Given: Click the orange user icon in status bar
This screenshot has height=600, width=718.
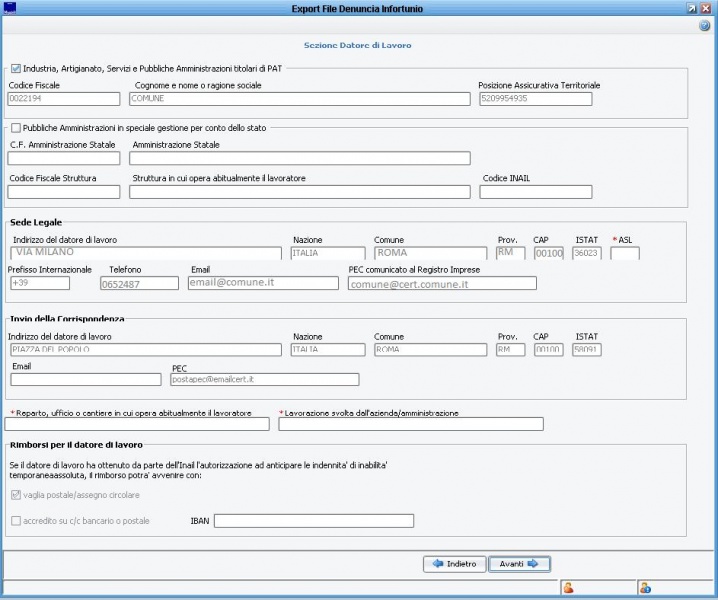Looking at the screenshot, I should [568, 588].
